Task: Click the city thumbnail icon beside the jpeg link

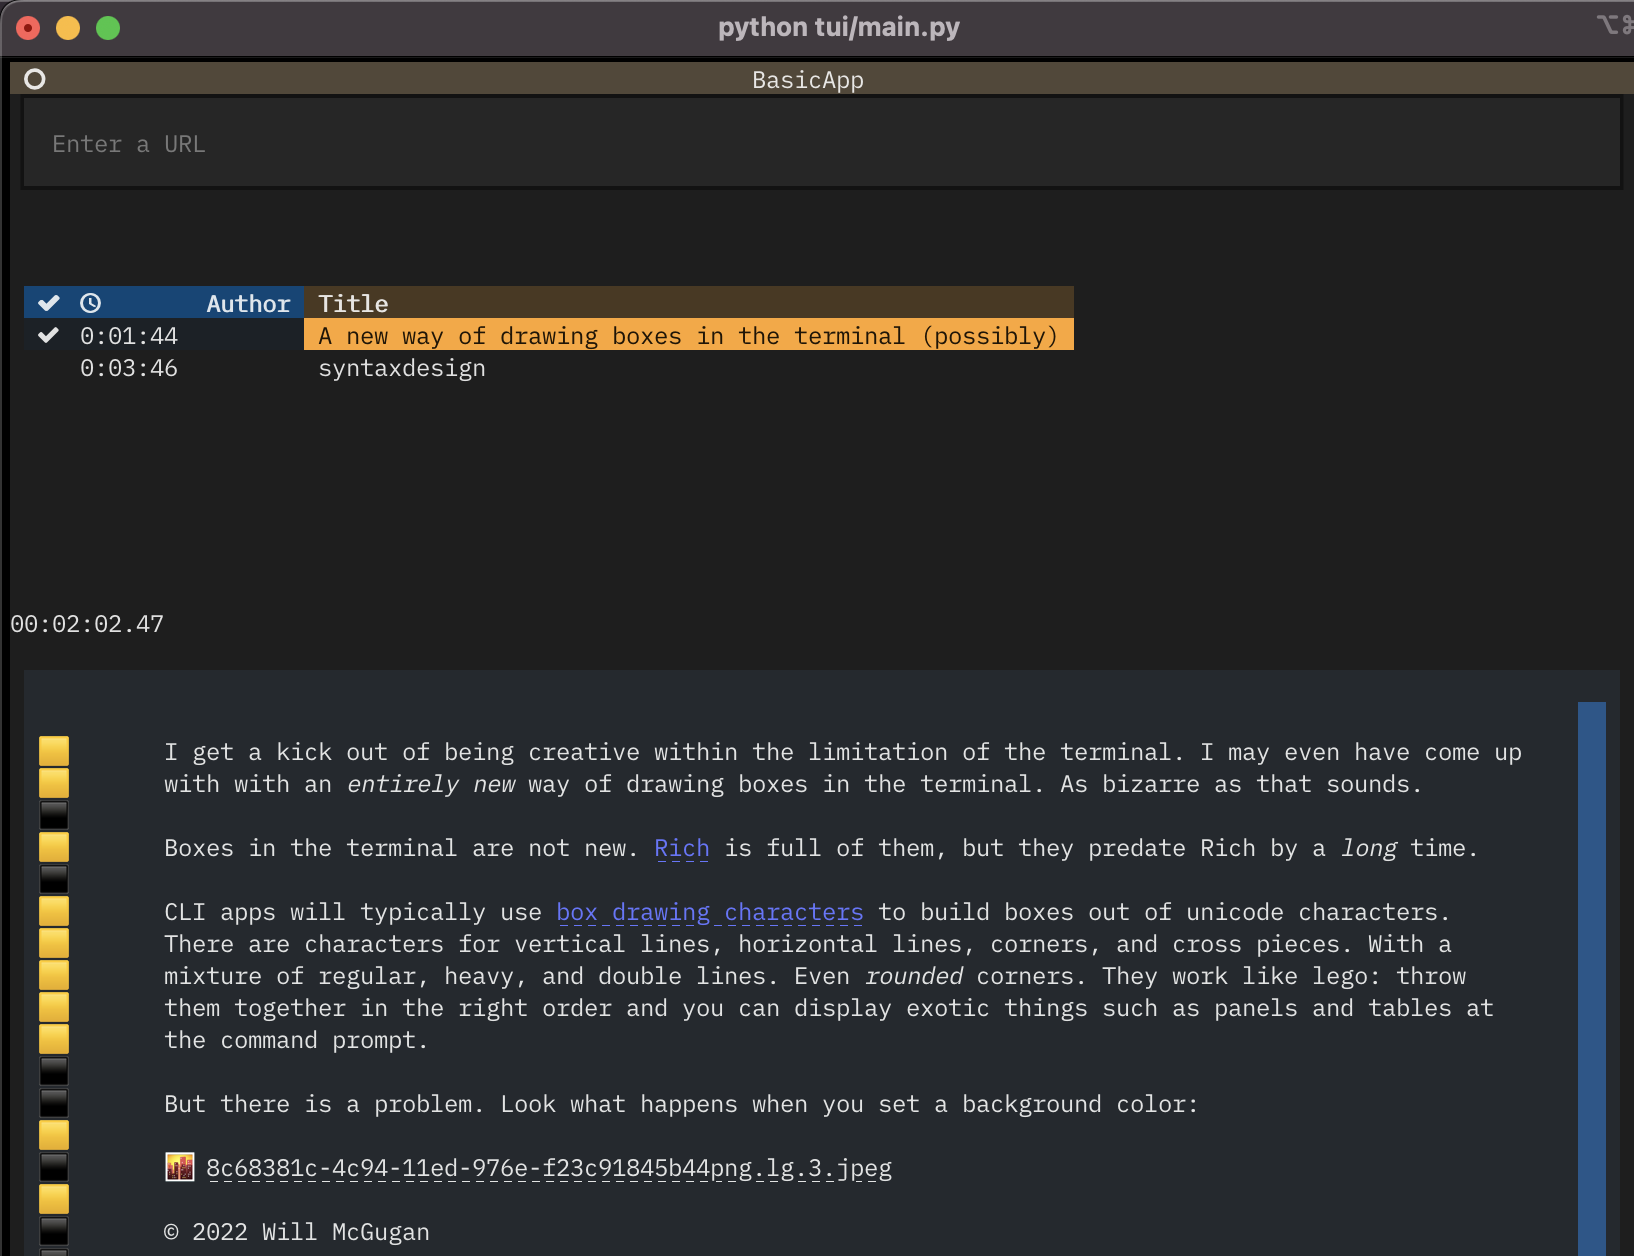Action: point(180,1166)
